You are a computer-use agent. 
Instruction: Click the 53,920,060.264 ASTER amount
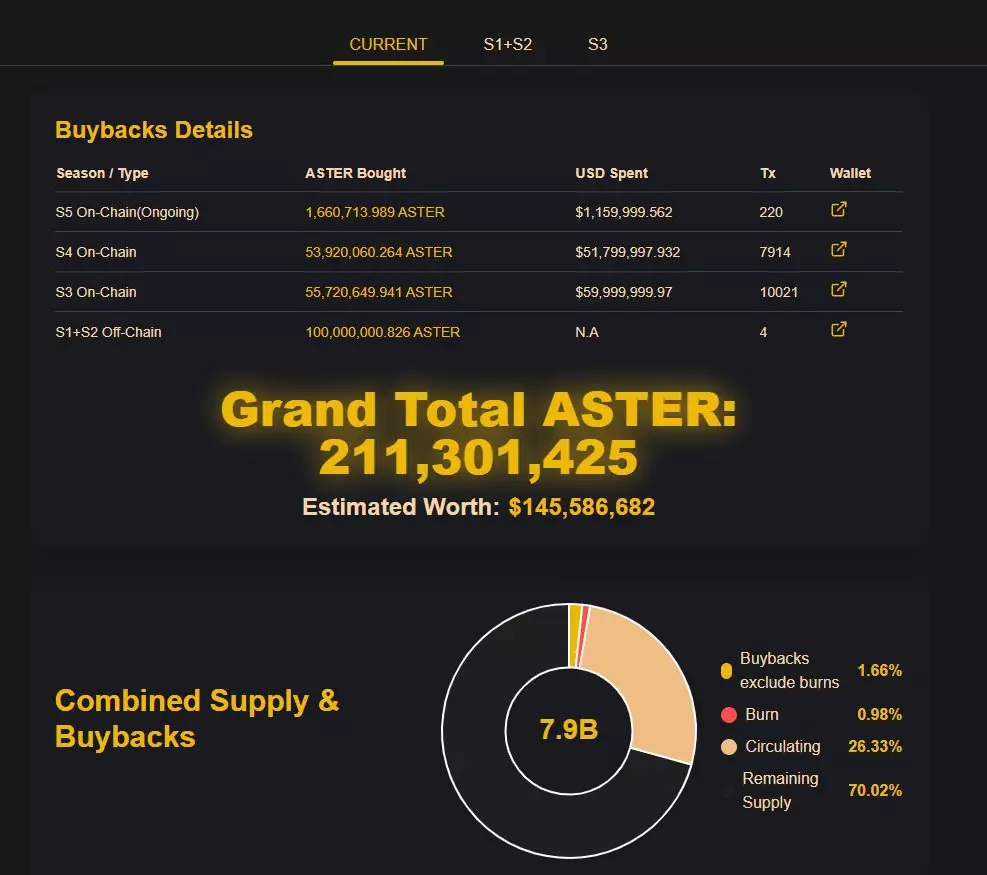pos(378,252)
